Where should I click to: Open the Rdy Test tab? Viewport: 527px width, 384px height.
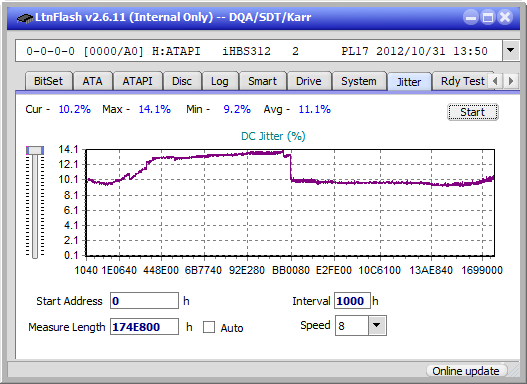[x=462, y=81]
